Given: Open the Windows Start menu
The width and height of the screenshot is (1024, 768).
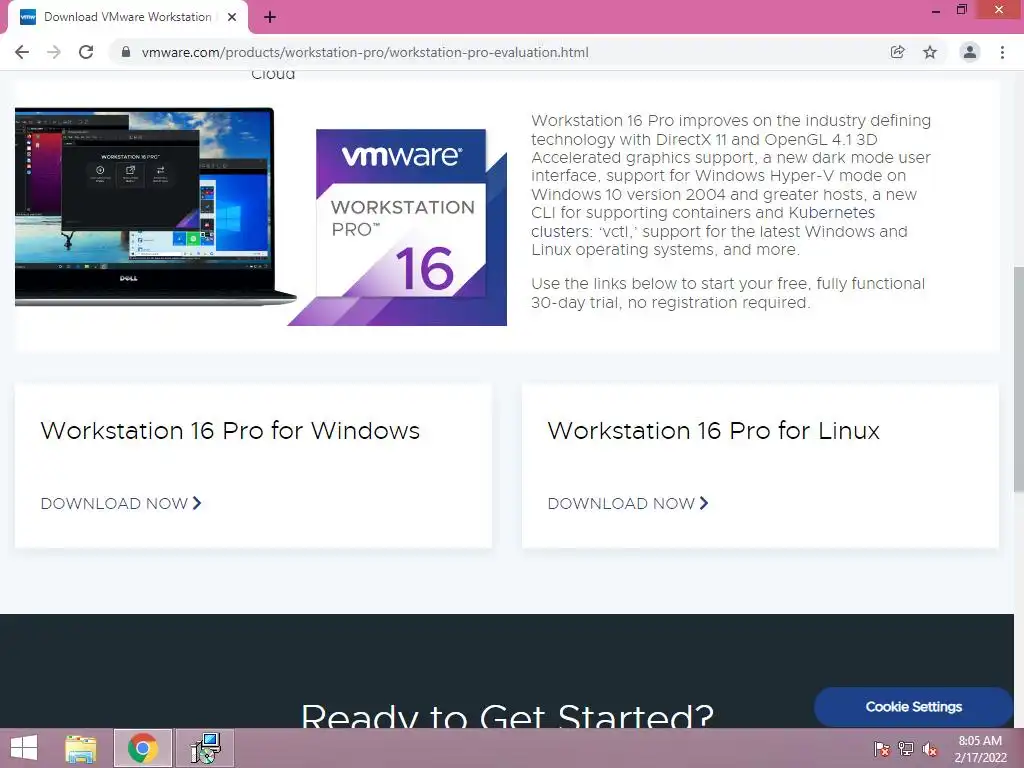Looking at the screenshot, I should point(24,748).
